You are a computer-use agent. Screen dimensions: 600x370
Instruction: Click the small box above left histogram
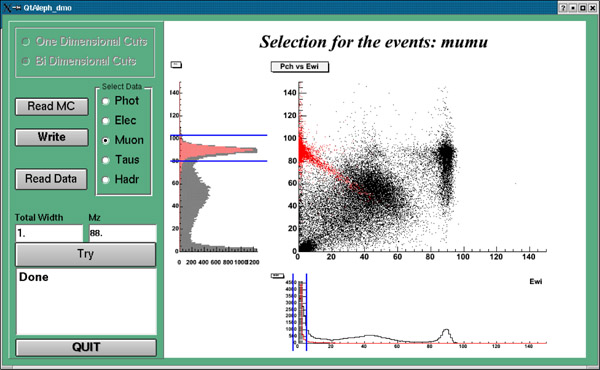pyautogui.click(x=176, y=65)
